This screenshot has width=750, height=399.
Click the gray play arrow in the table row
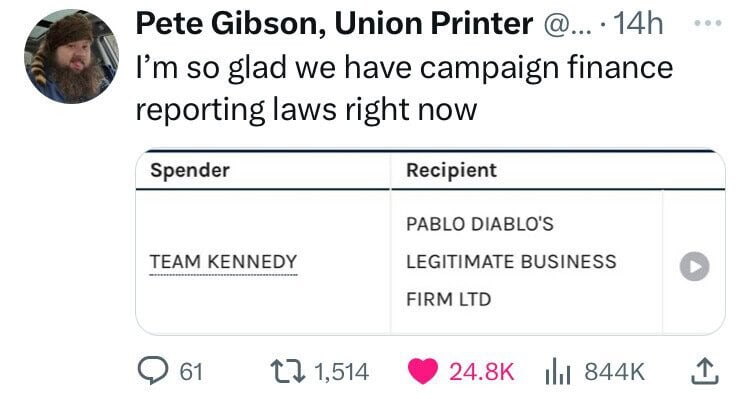click(x=695, y=266)
